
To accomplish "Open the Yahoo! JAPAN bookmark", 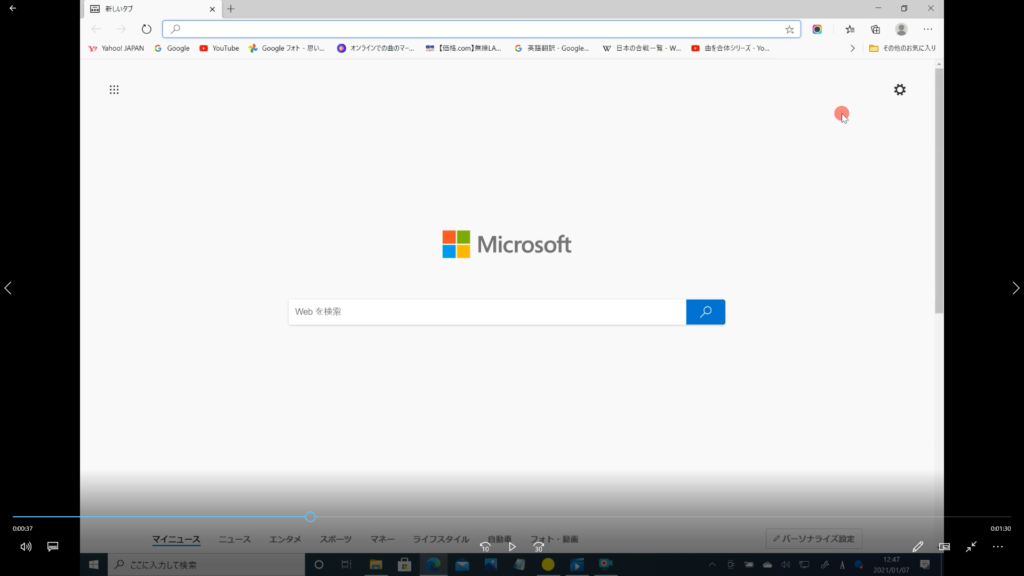I will click(116, 48).
